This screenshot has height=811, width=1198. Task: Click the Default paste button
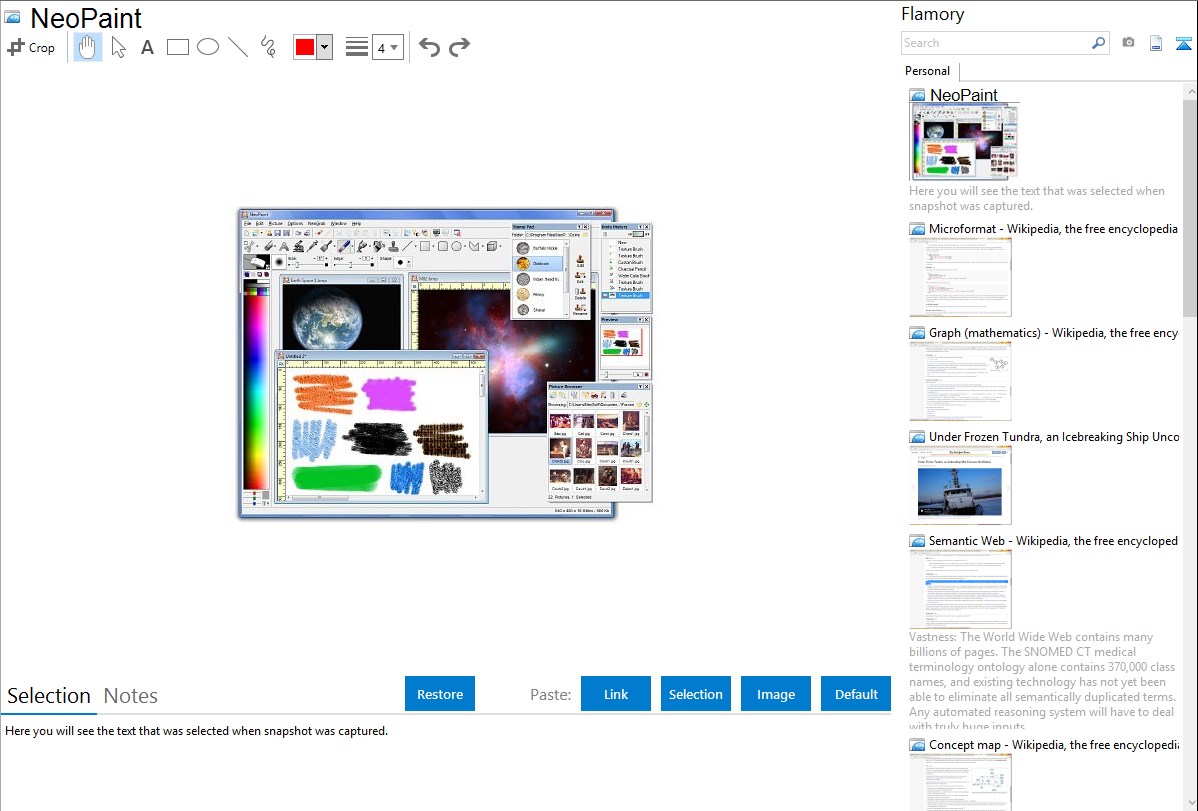[856, 694]
